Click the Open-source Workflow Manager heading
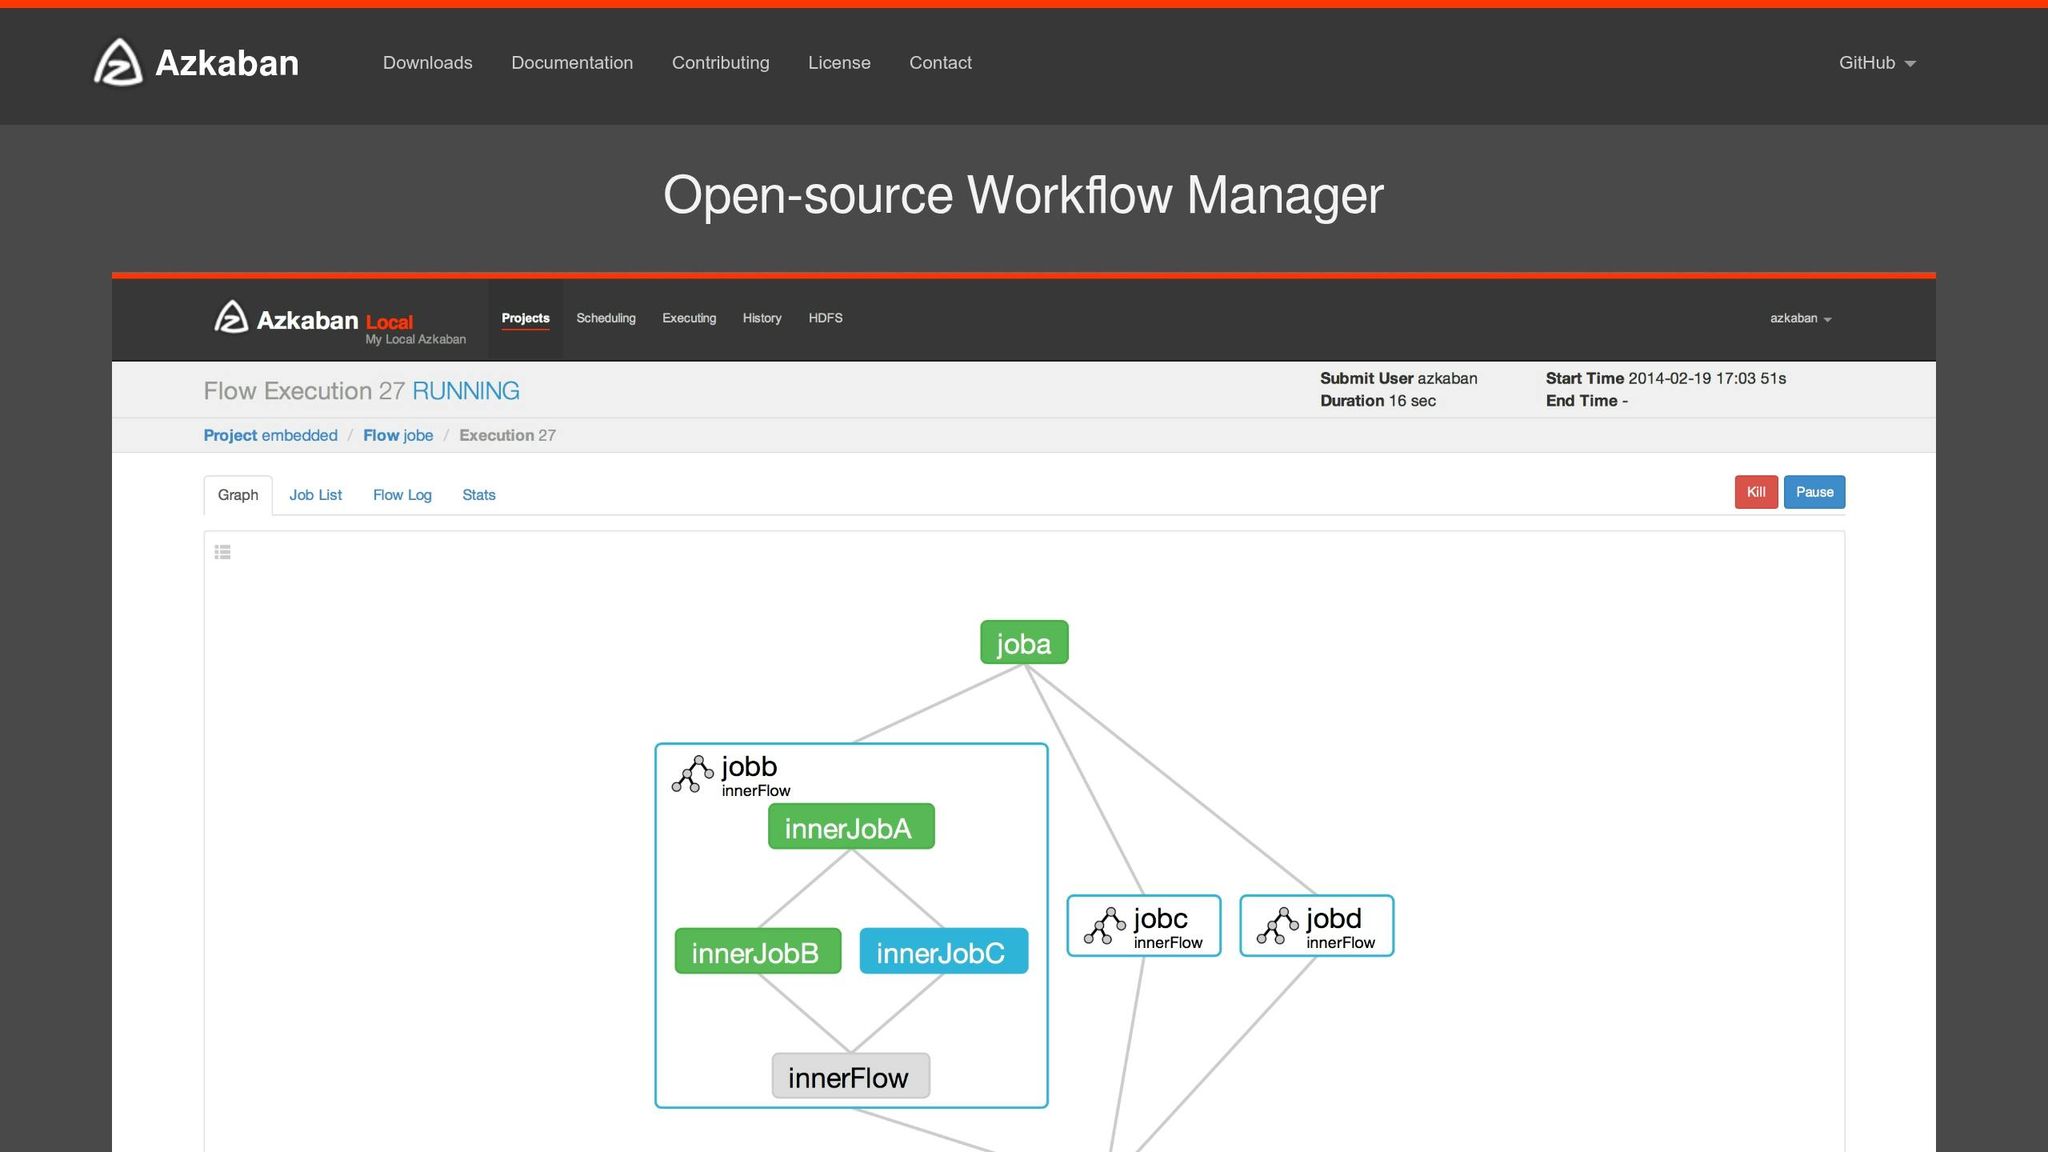Viewport: 2048px width, 1152px height. [x=1024, y=195]
